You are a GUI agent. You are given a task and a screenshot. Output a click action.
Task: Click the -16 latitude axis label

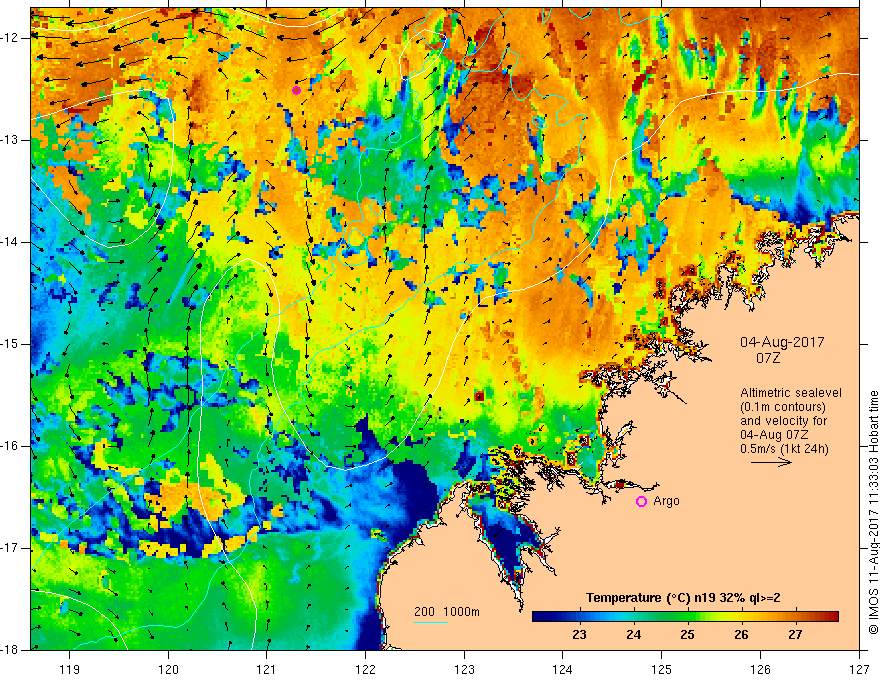click(x=10, y=446)
